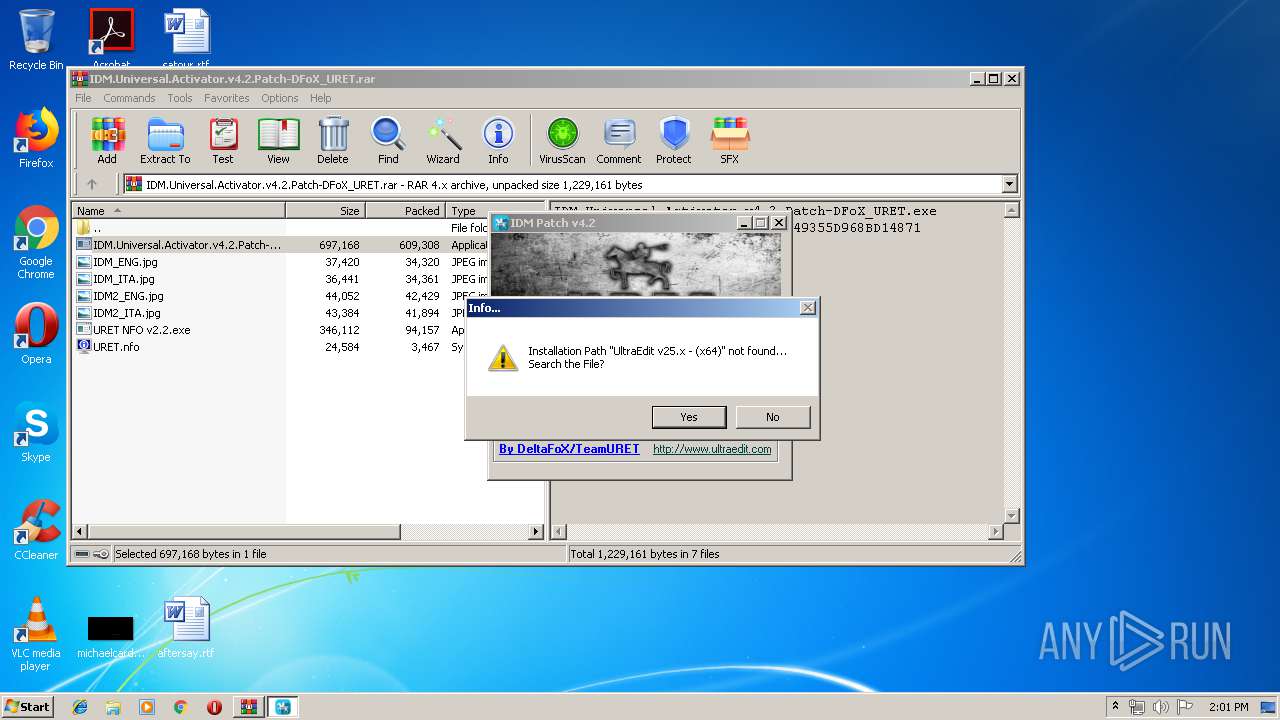Open the Commands menu
The height and width of the screenshot is (720, 1280).
(x=129, y=98)
